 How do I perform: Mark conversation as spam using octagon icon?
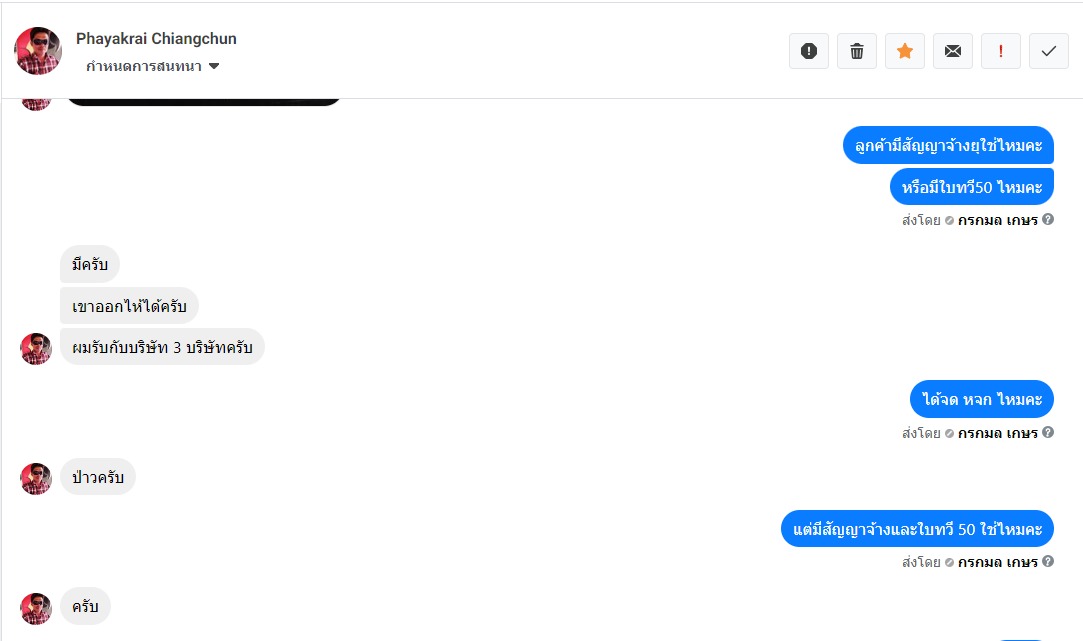(809, 51)
